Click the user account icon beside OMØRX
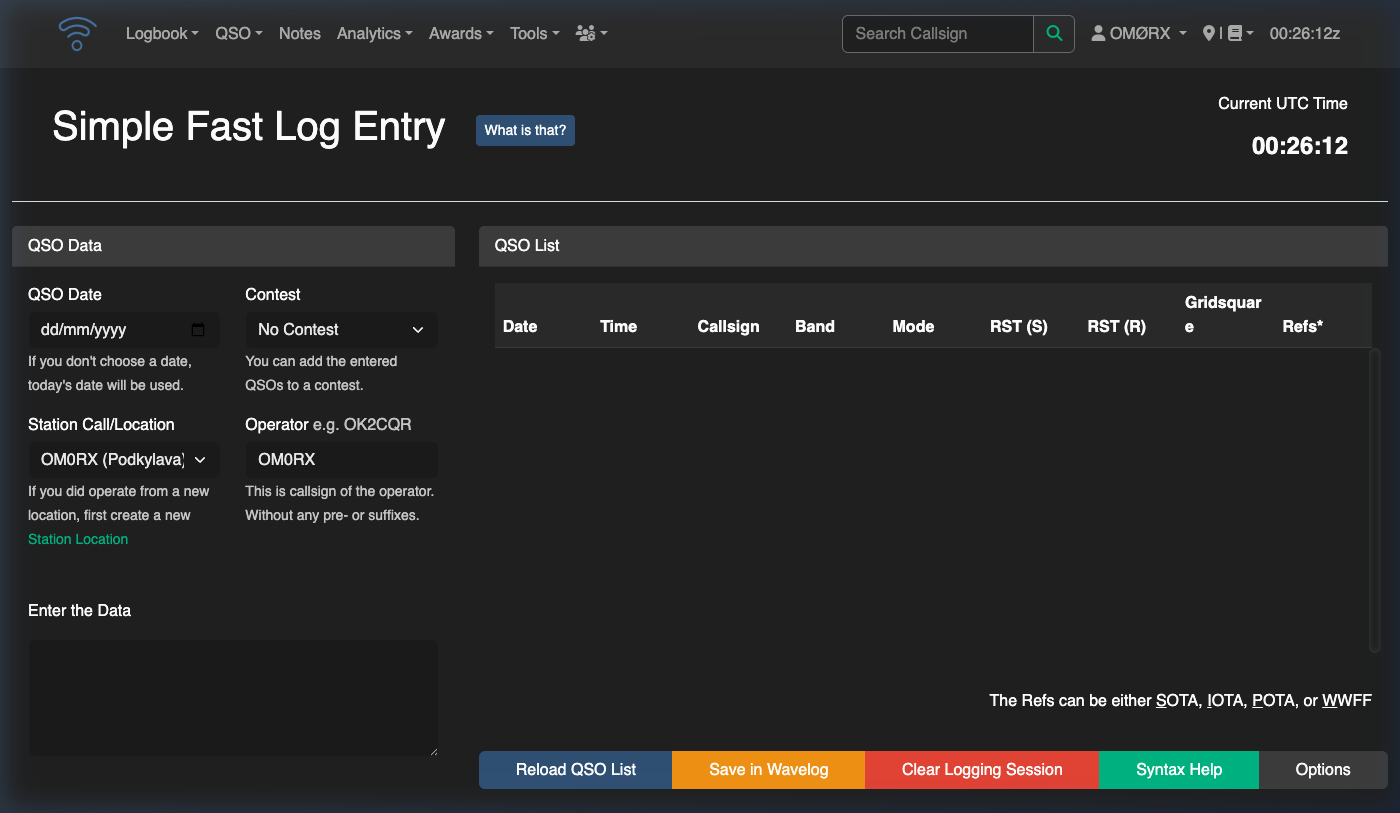The image size is (1400, 813). pos(1099,33)
